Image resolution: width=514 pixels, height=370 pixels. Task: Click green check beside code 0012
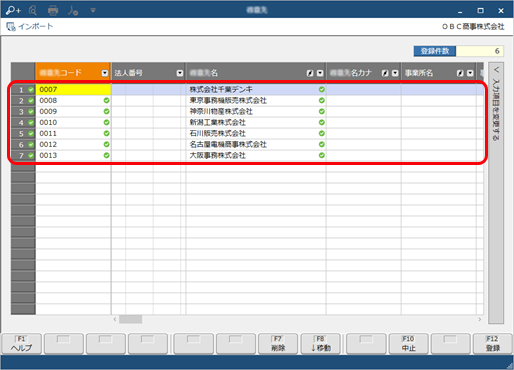point(106,144)
